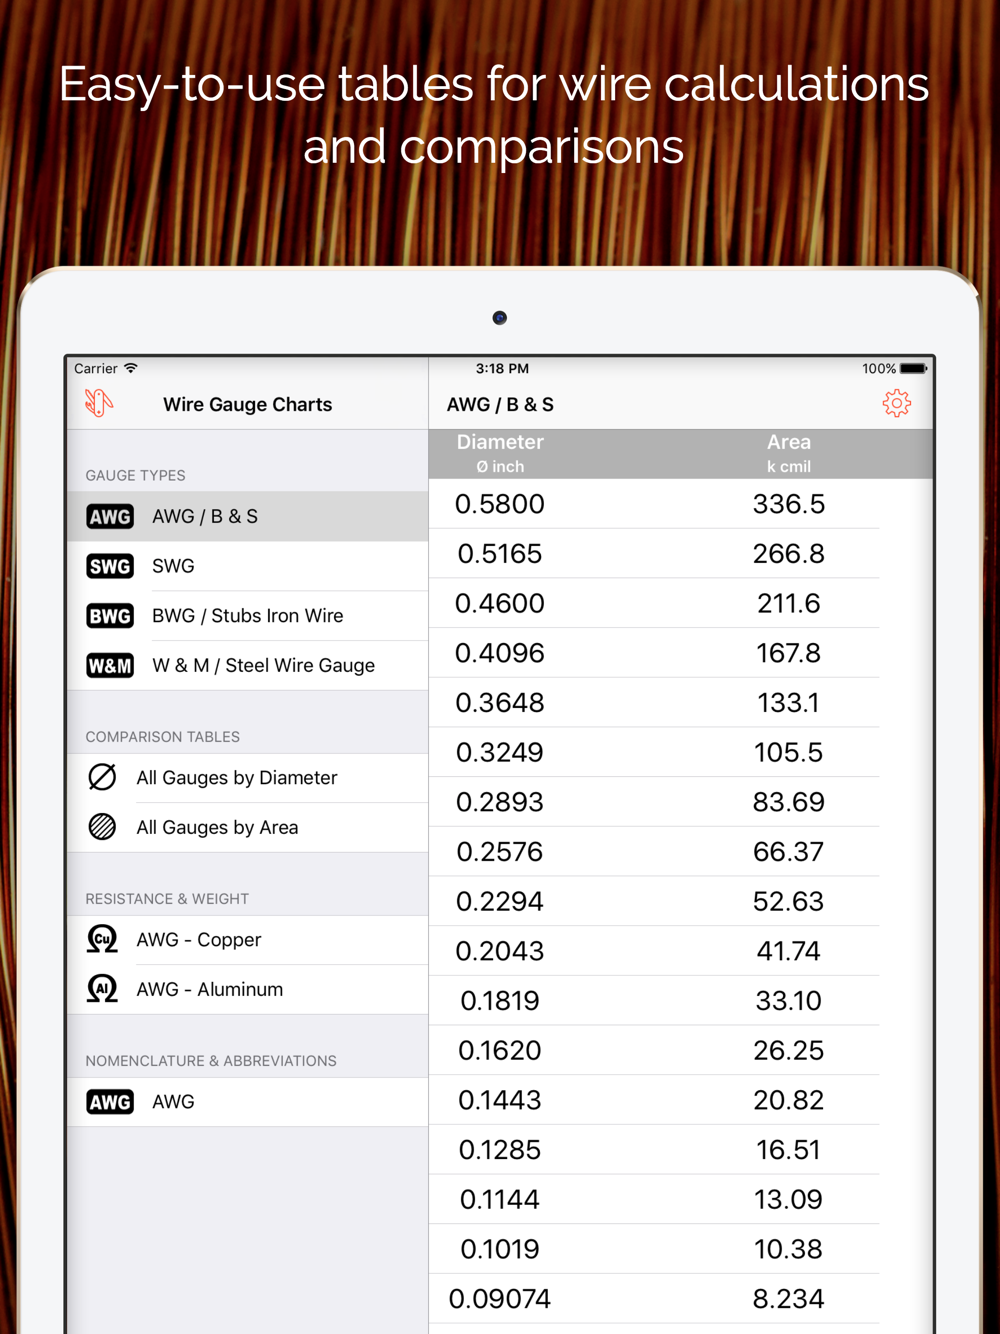Click the copper omega Cu icon
The width and height of the screenshot is (1000, 1334).
point(102,939)
